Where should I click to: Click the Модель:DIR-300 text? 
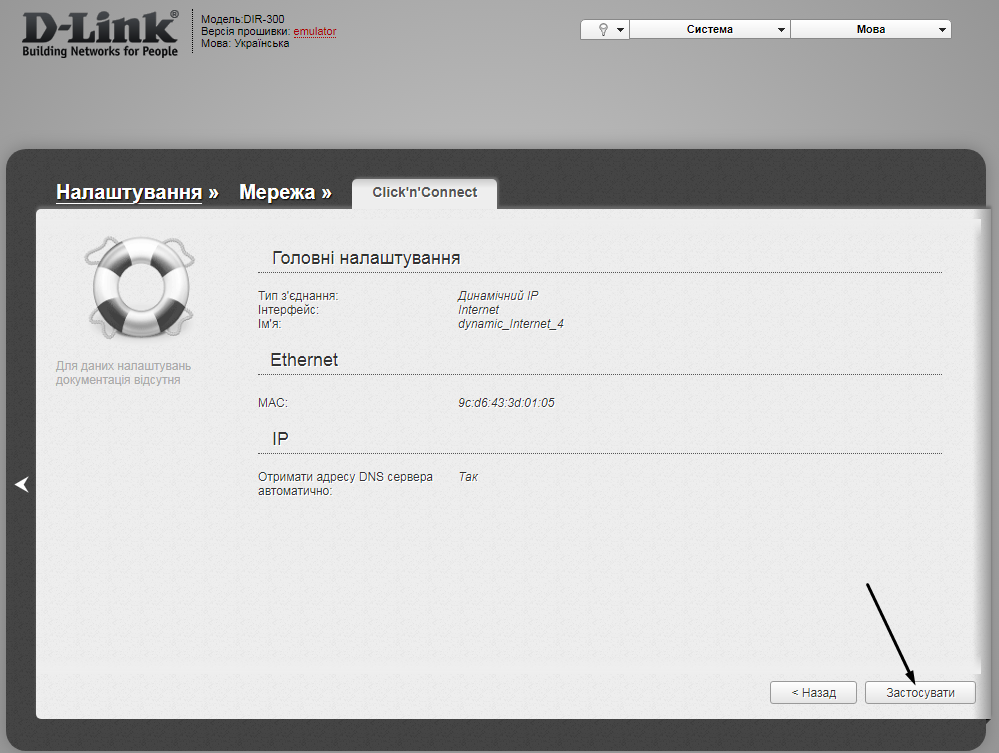tap(243, 19)
